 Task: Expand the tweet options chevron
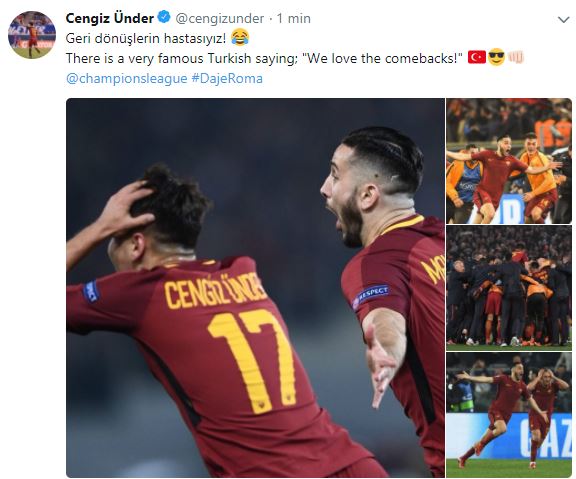[x=564, y=19]
